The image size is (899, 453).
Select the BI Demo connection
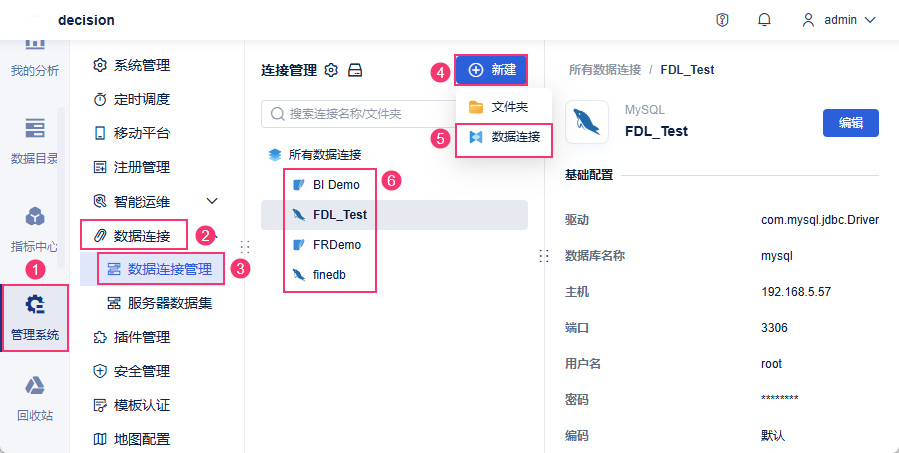tap(335, 185)
